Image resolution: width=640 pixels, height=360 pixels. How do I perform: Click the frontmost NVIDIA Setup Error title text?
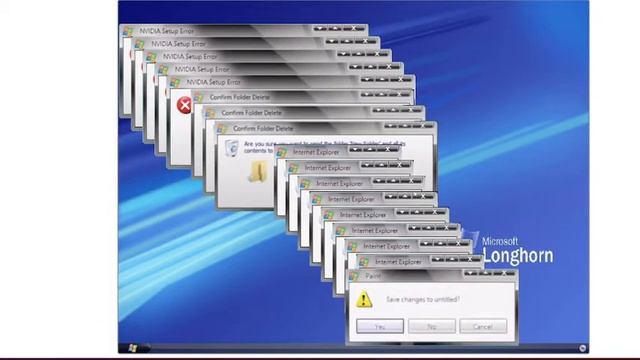pyautogui.click(x=214, y=82)
